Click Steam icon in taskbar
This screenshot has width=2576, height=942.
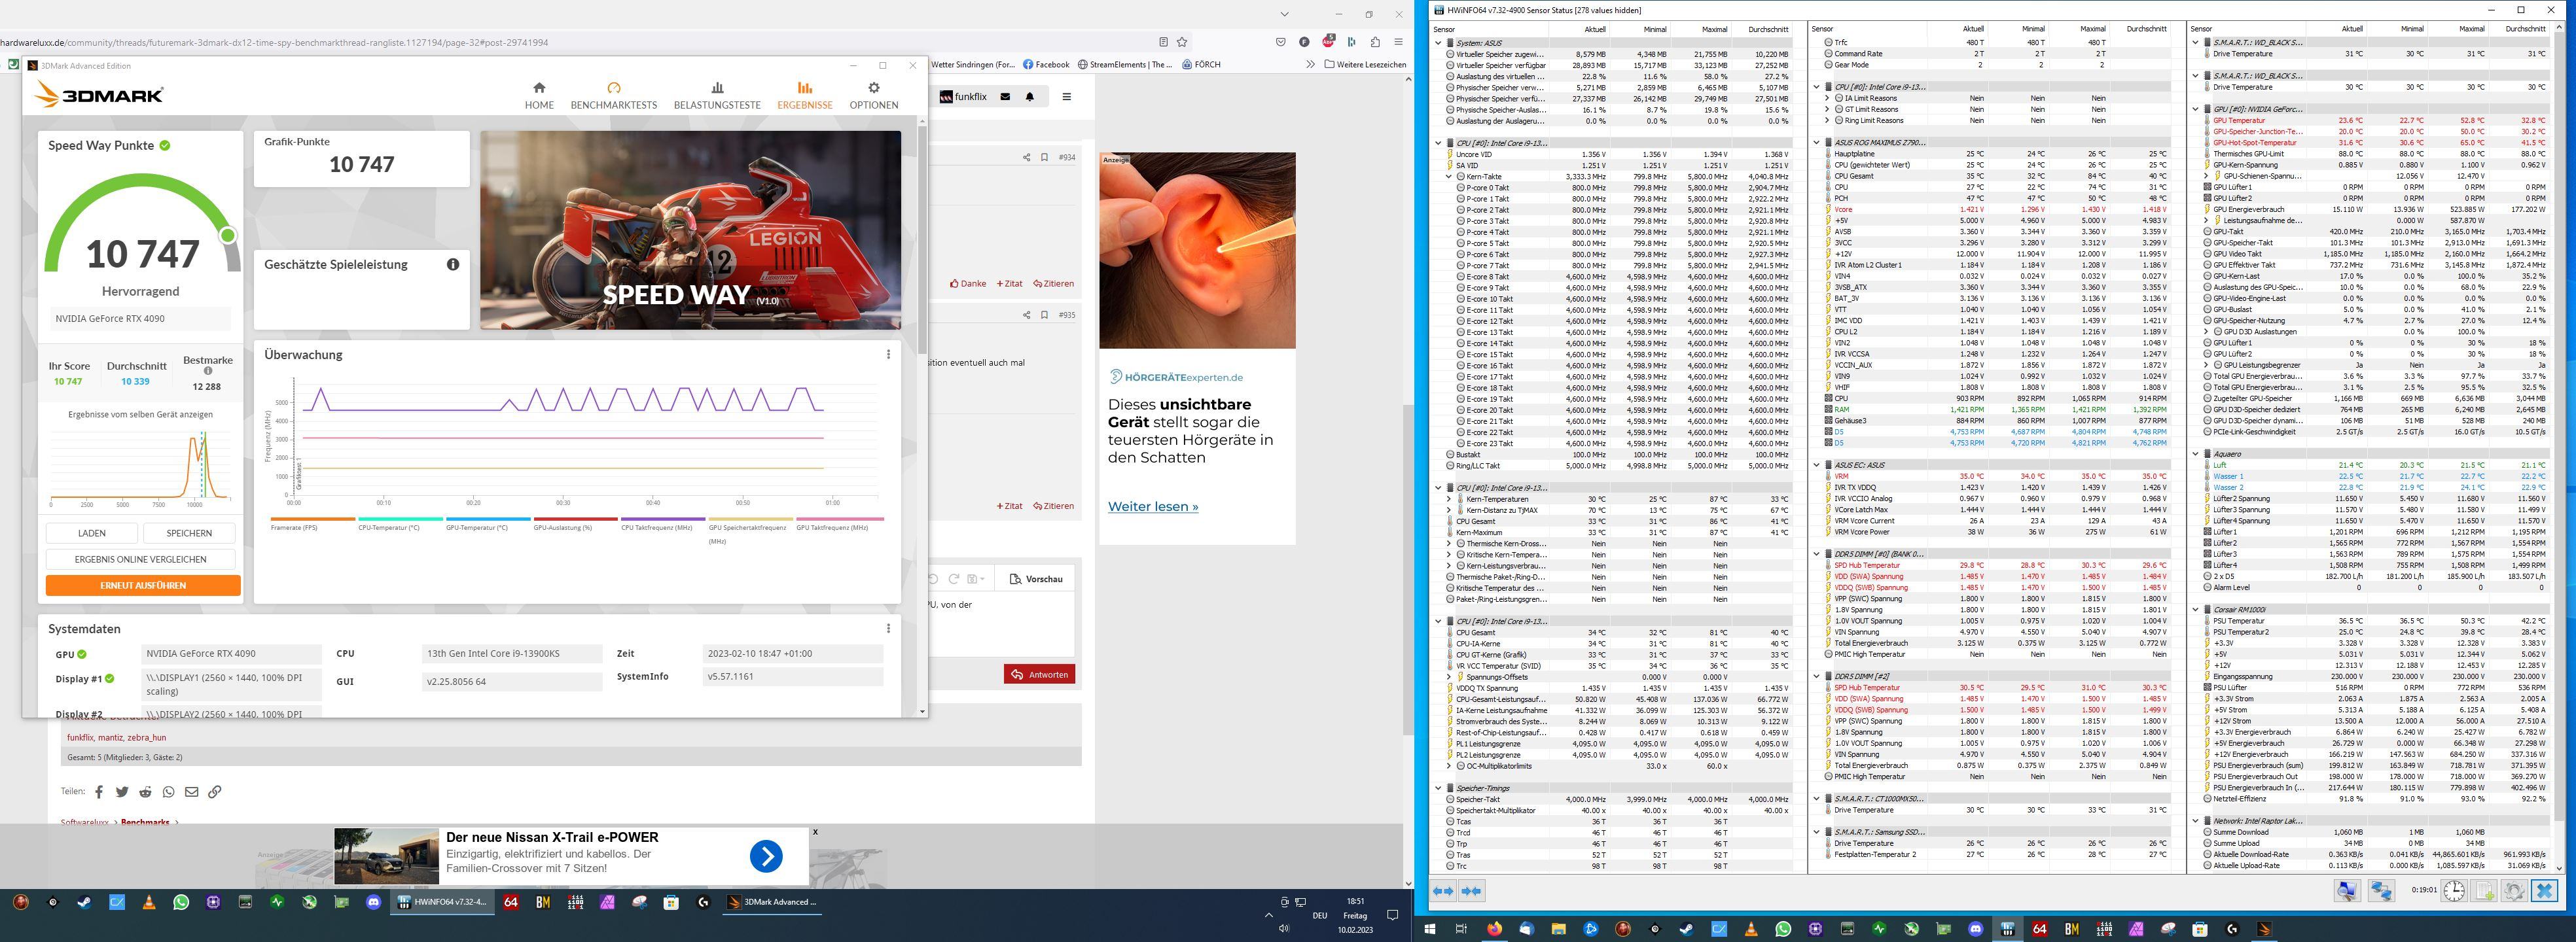(x=84, y=902)
